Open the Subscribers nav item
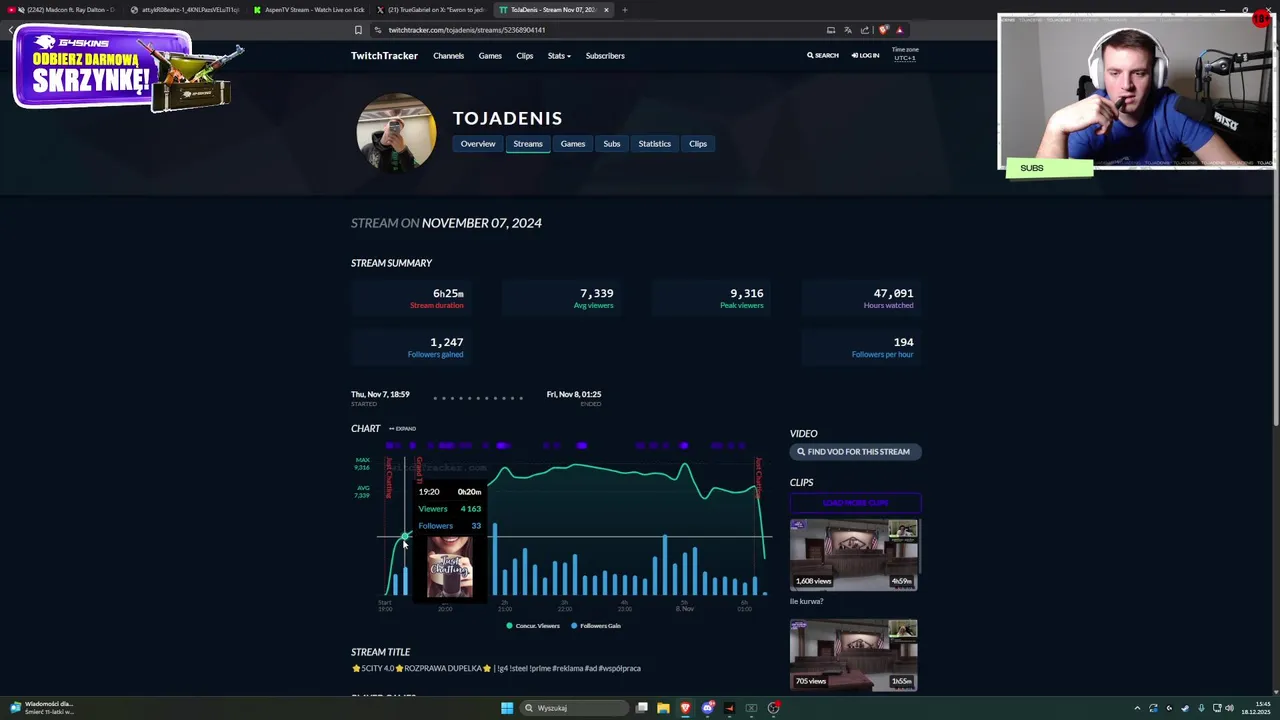 point(605,56)
